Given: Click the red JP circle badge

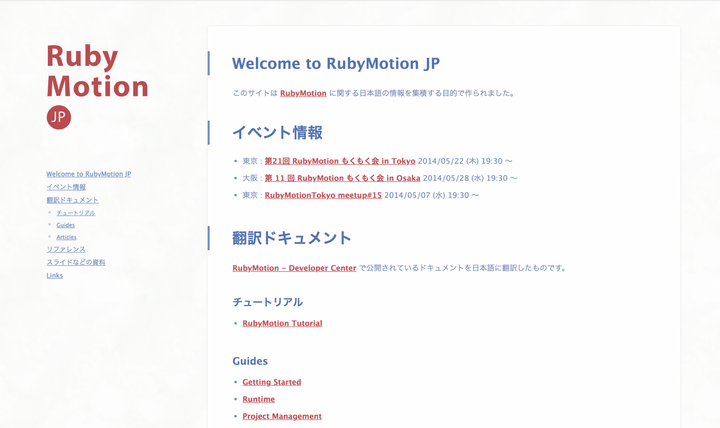Looking at the screenshot, I should (x=59, y=117).
